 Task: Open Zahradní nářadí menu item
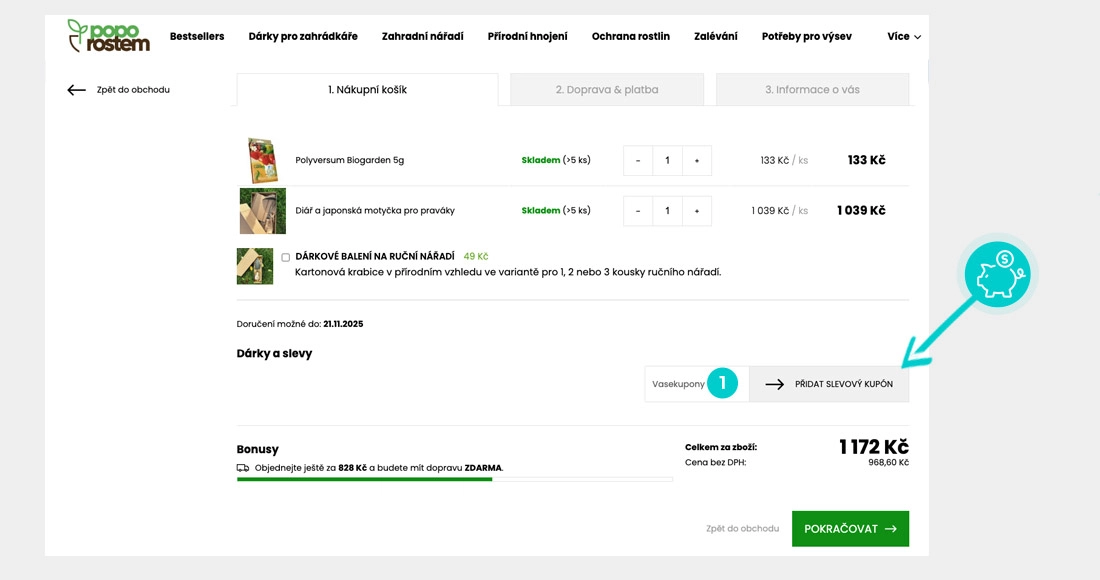(422, 37)
